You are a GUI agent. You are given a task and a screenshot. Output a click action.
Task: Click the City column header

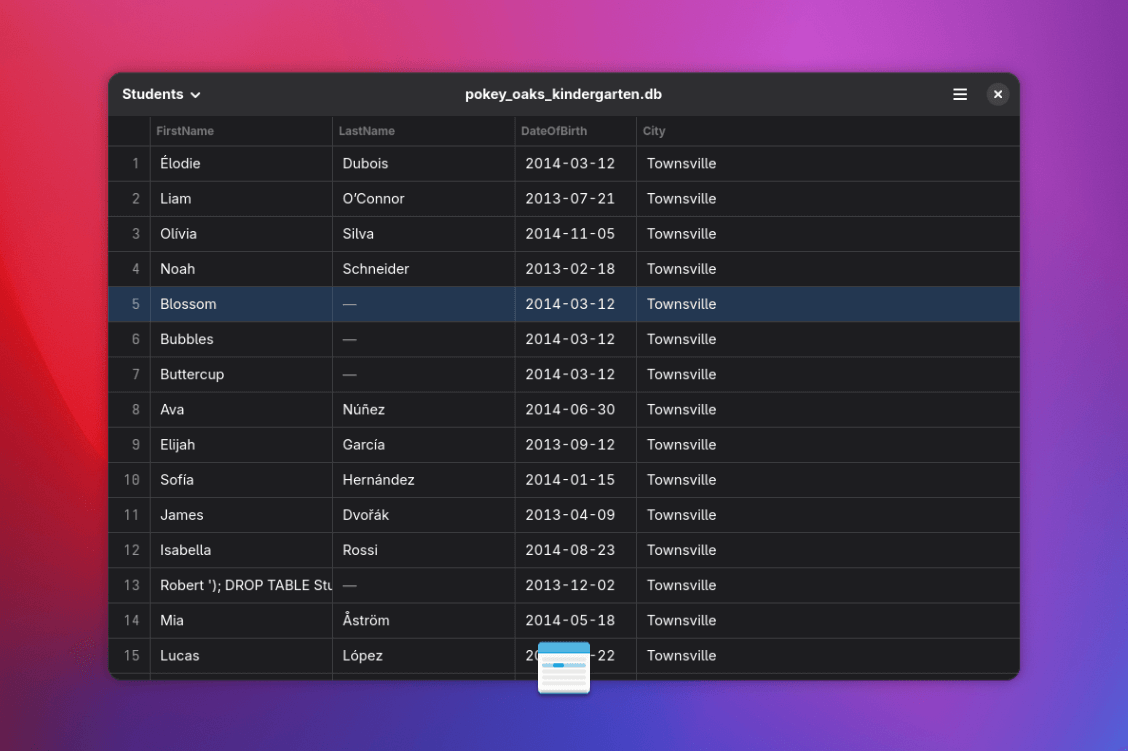654,131
